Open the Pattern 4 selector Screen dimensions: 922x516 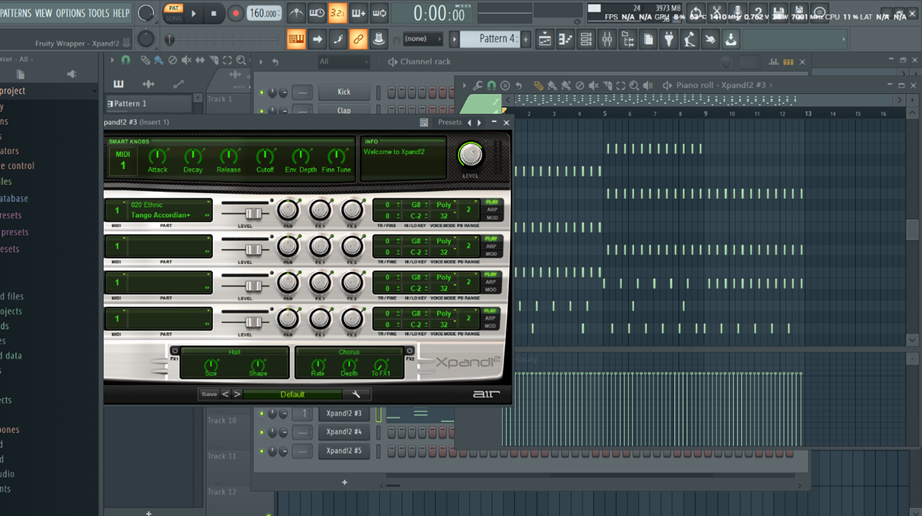click(x=491, y=39)
